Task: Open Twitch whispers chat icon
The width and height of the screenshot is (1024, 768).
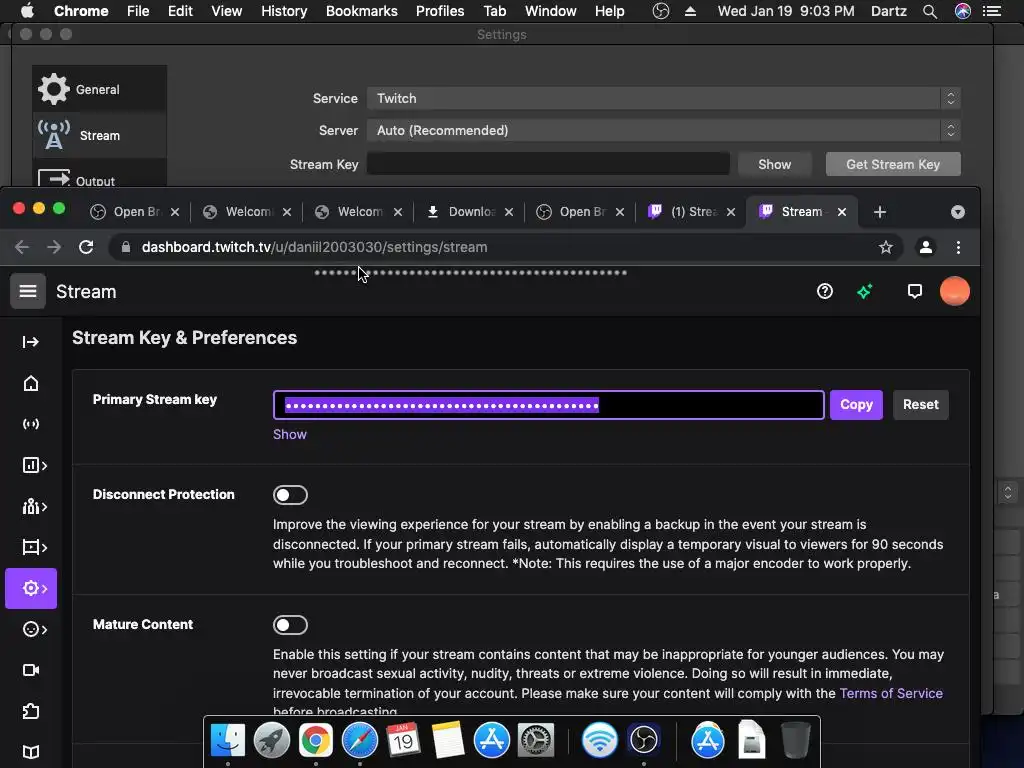Action: (x=914, y=291)
